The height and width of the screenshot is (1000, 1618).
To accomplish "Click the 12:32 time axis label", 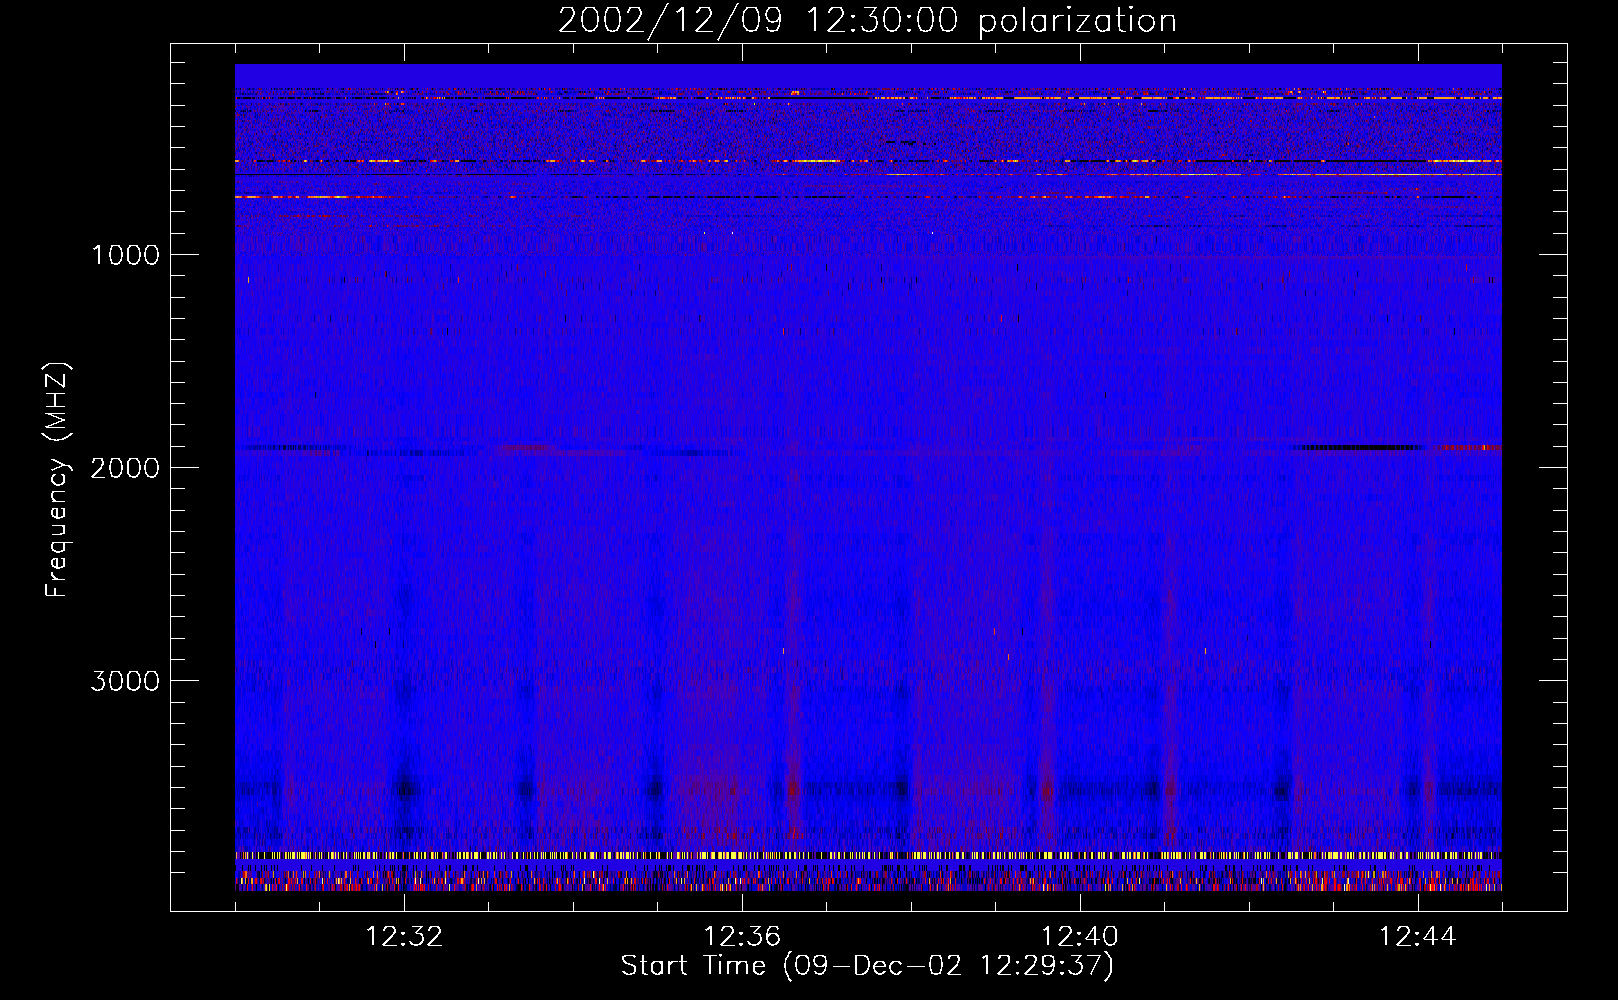I will (x=404, y=937).
